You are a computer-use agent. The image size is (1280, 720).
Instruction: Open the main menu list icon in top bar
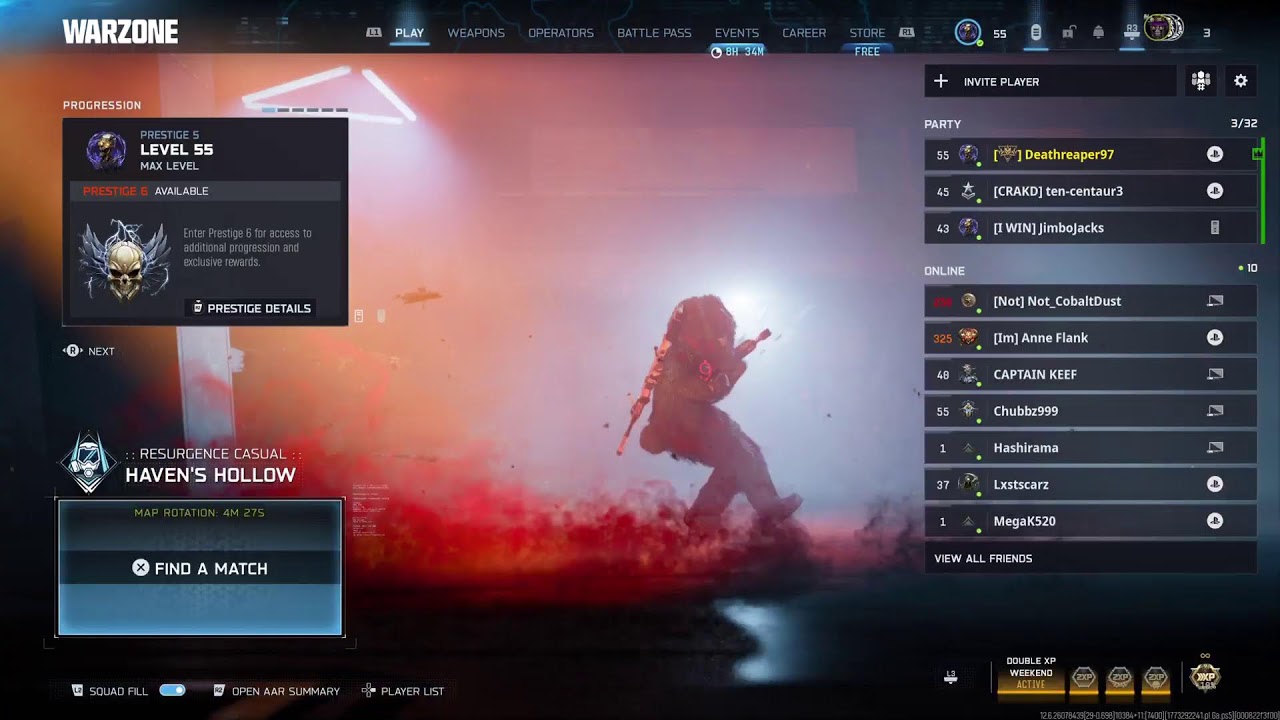1035,33
